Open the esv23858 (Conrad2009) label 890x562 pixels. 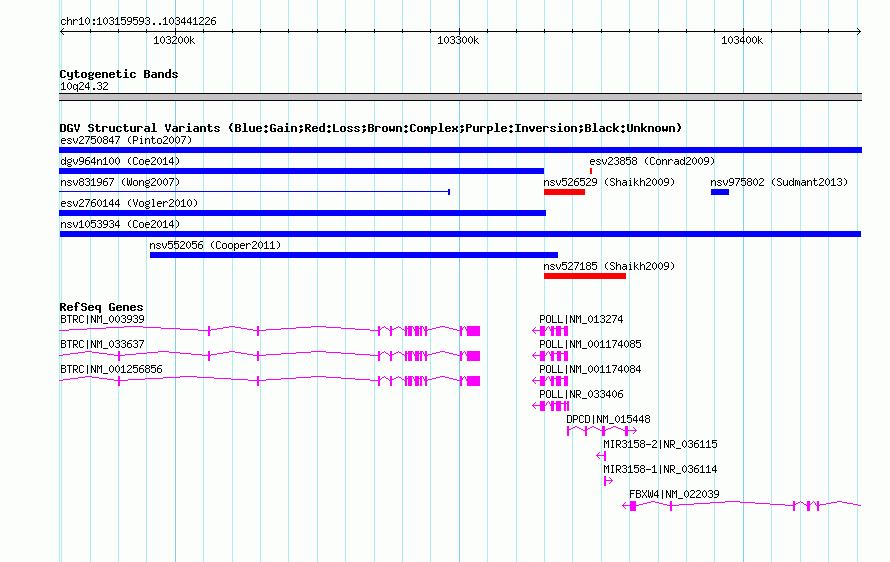pos(652,161)
